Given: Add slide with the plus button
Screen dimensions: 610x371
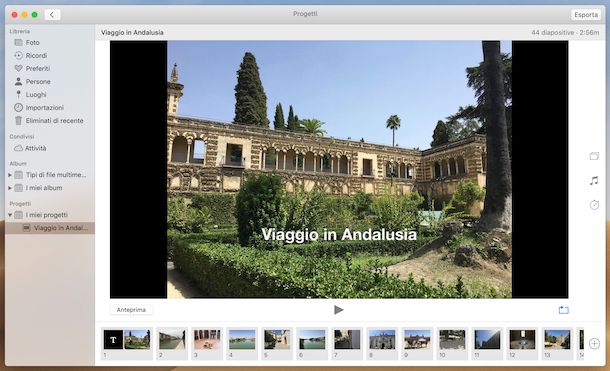Looking at the screenshot, I should 594,344.
